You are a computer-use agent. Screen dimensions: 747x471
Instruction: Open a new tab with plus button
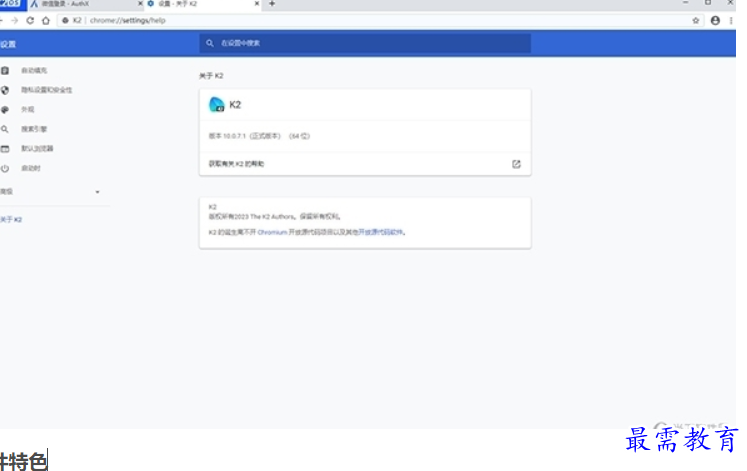tap(272, 4)
